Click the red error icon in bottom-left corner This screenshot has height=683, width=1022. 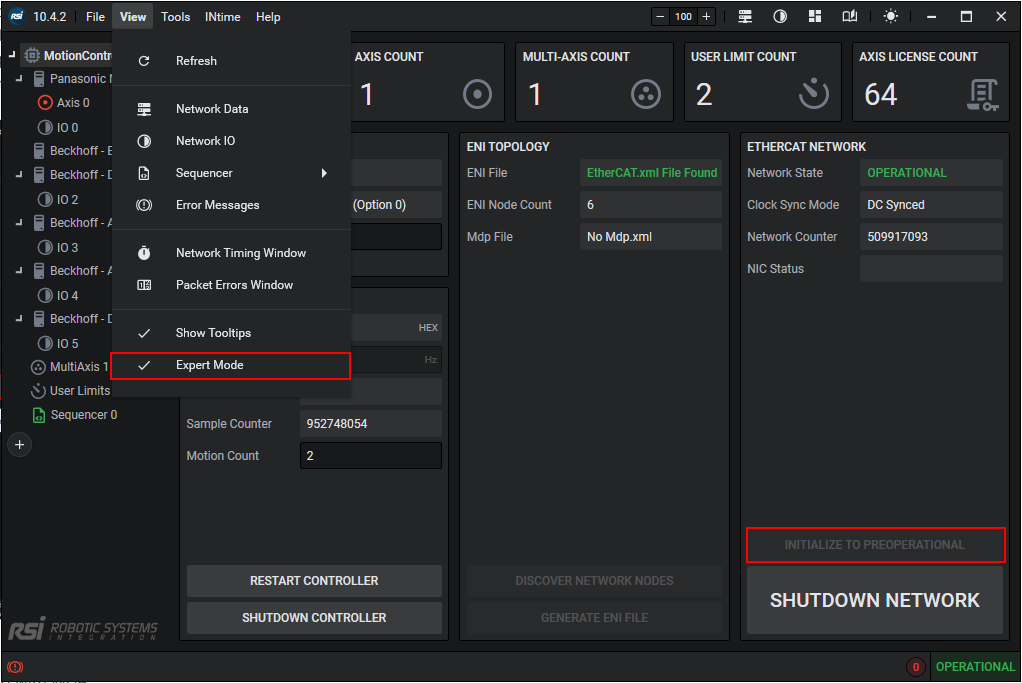tap(15, 667)
